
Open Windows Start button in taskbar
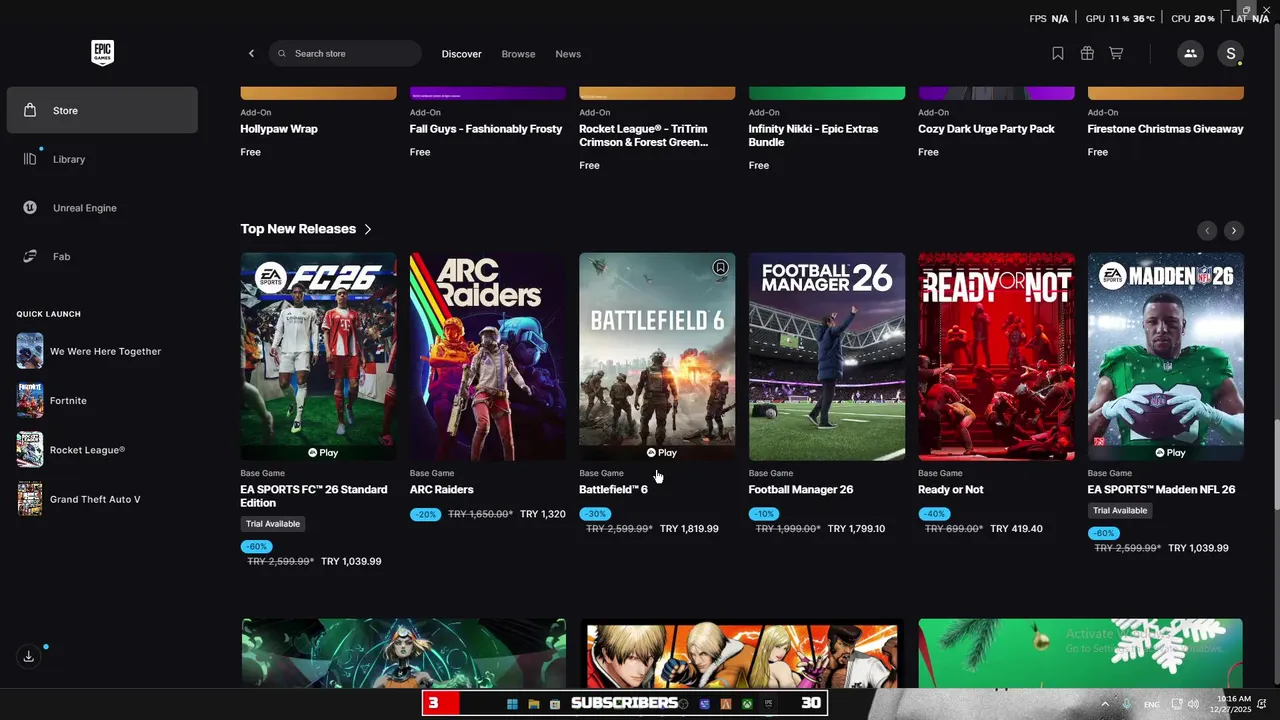512,704
